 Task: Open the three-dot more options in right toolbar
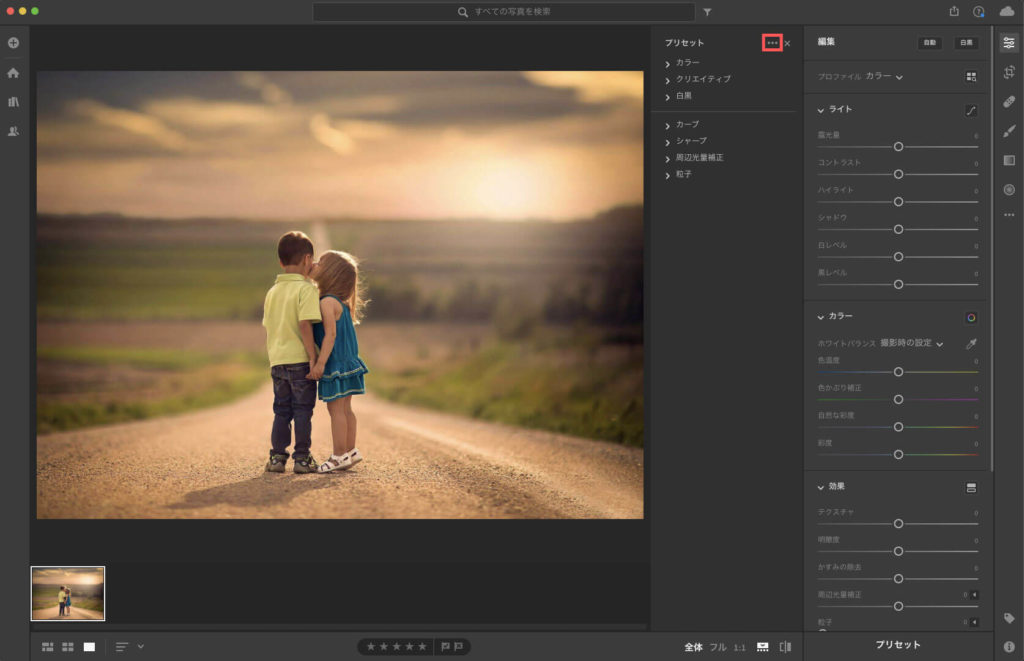click(1009, 215)
